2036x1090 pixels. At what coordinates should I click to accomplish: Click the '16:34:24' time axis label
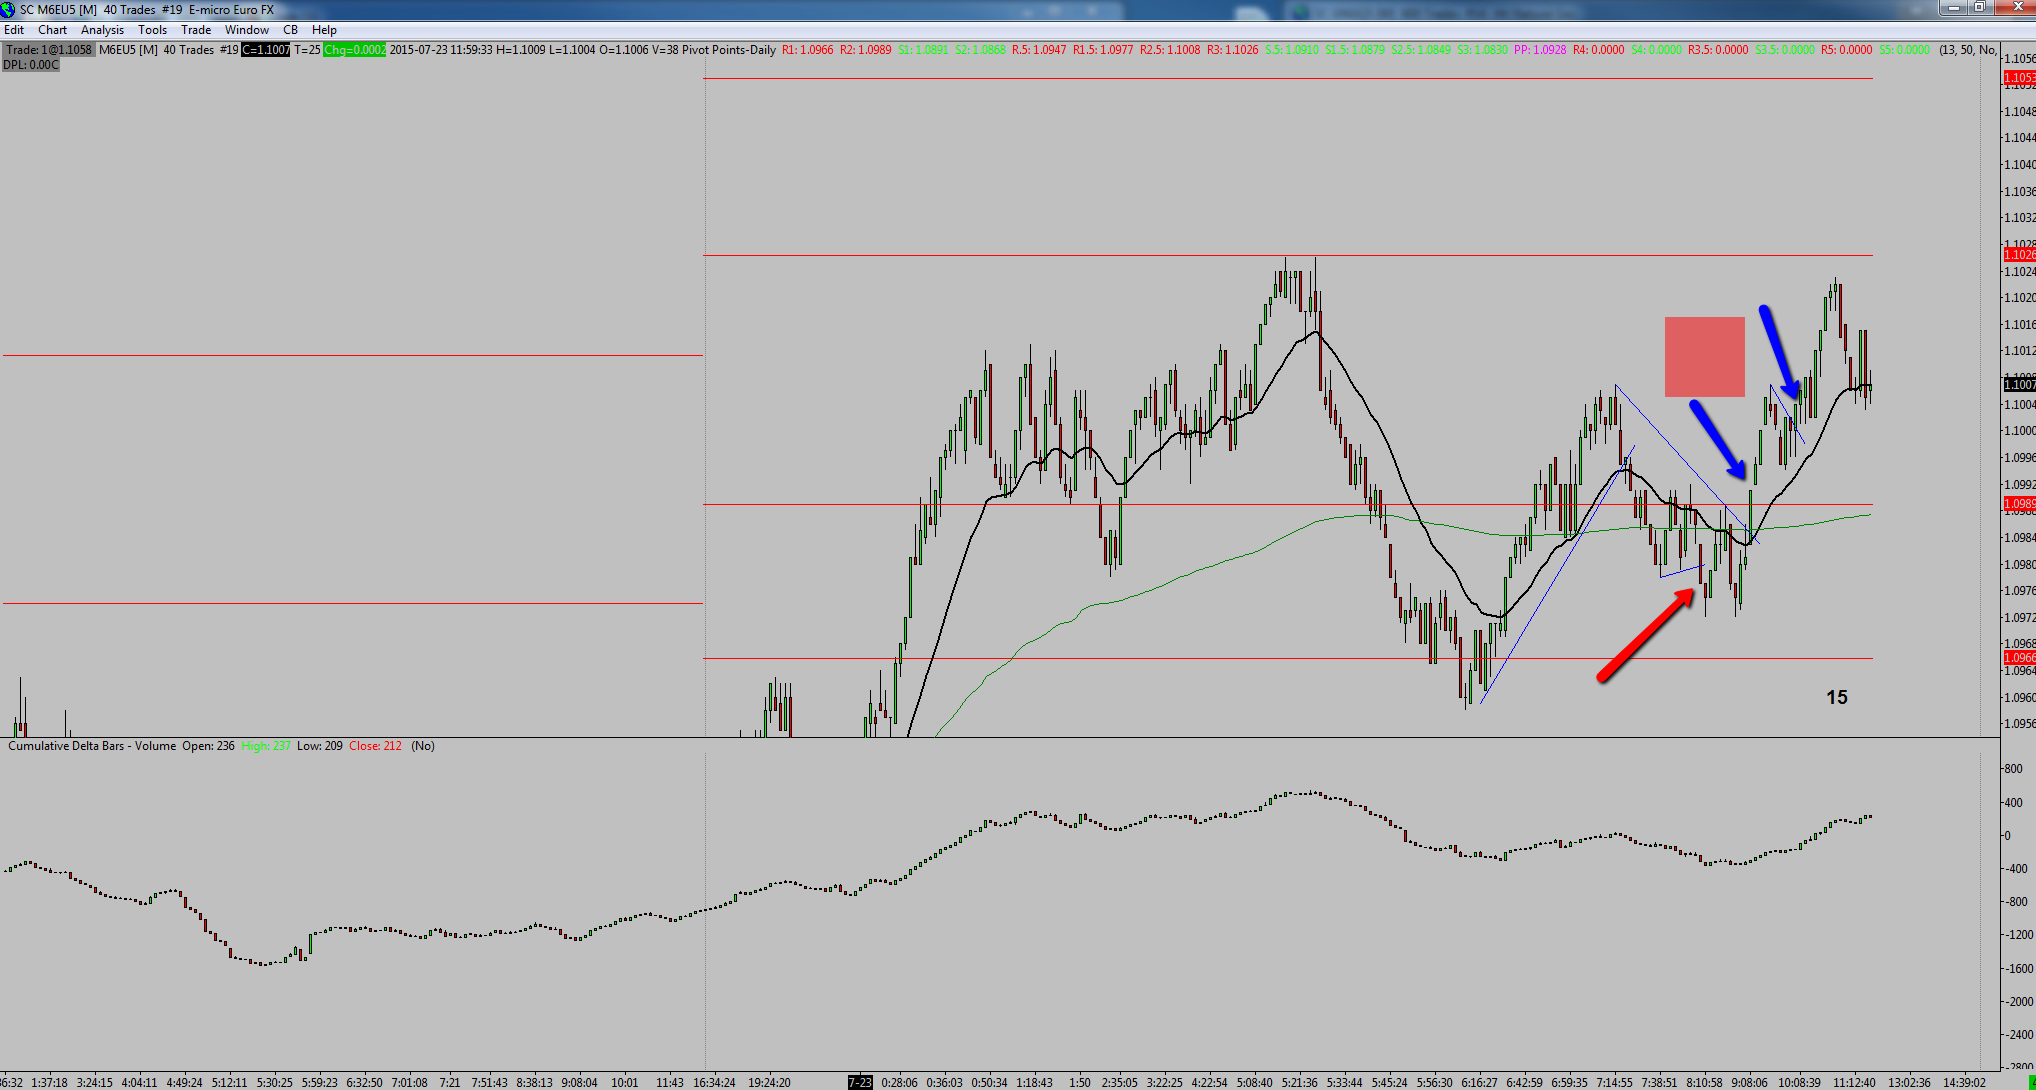click(x=714, y=1082)
